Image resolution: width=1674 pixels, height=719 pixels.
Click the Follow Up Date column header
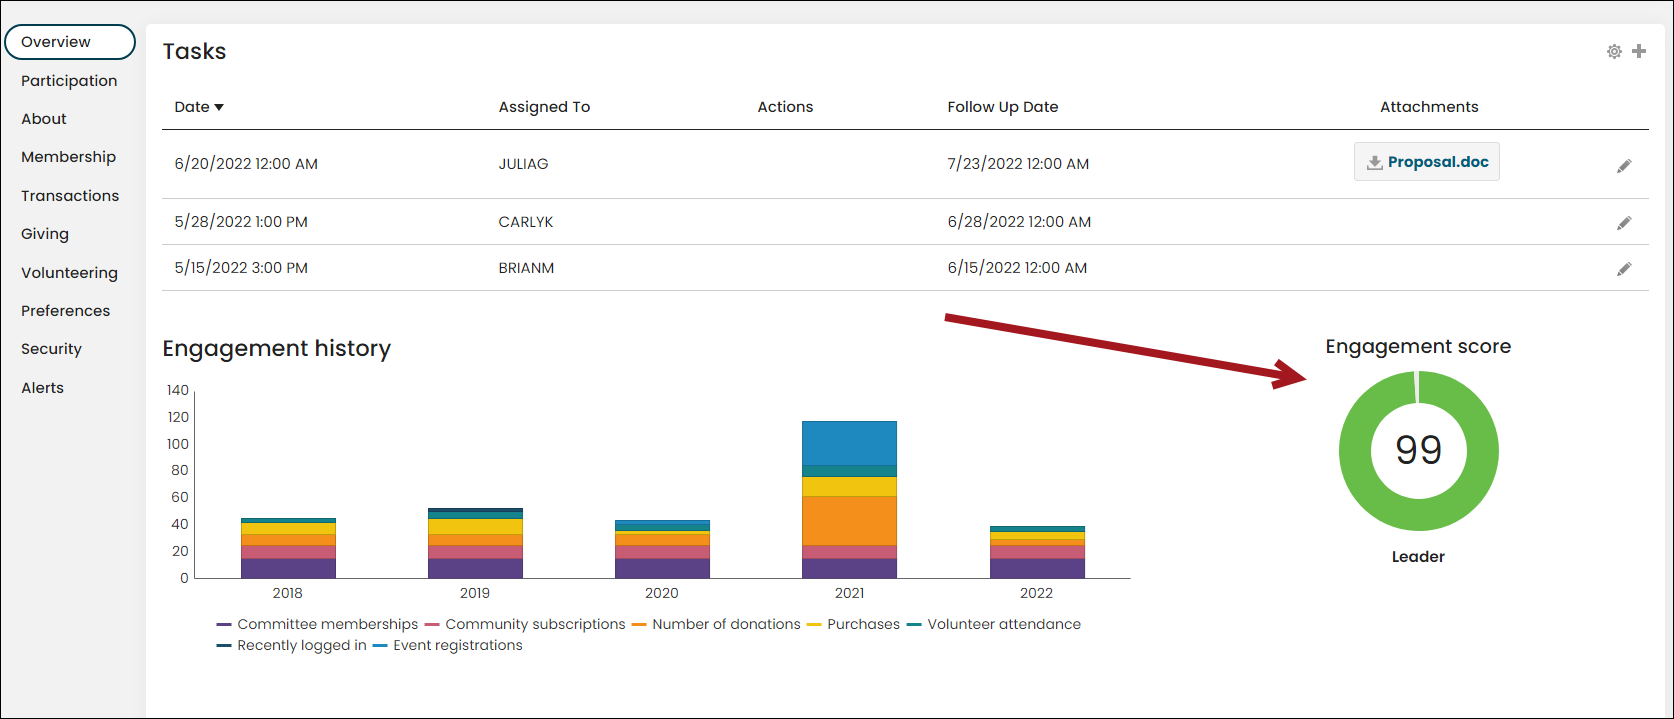tap(1003, 107)
